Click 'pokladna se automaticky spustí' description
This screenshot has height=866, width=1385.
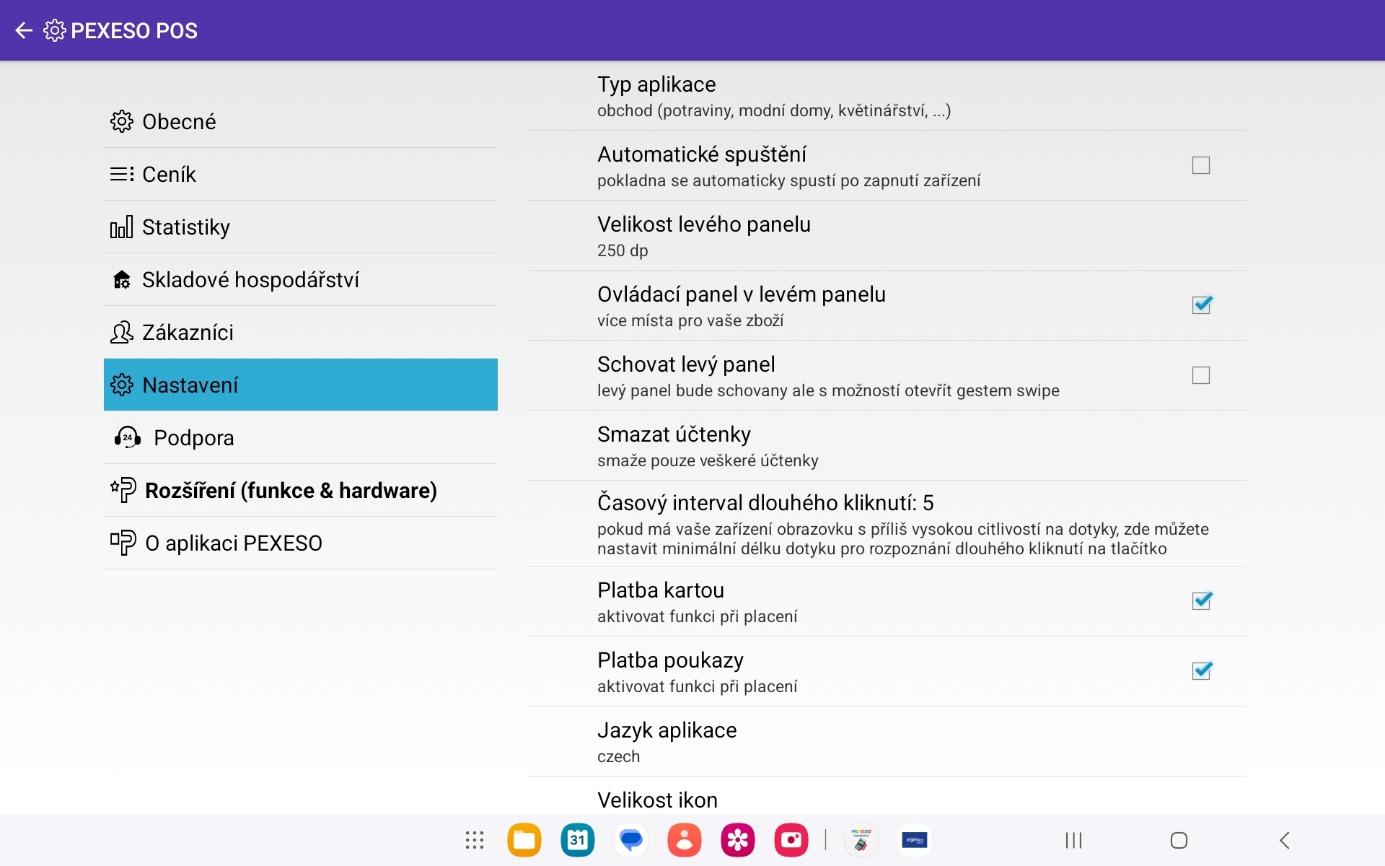(x=789, y=181)
